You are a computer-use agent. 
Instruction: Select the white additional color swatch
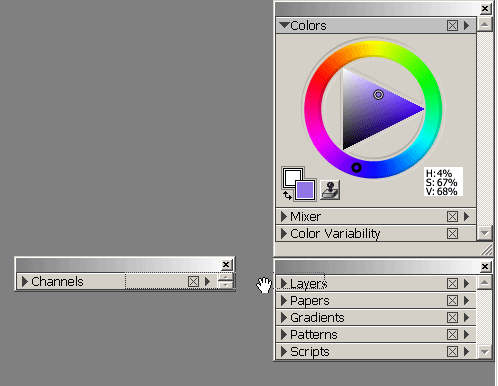click(292, 178)
